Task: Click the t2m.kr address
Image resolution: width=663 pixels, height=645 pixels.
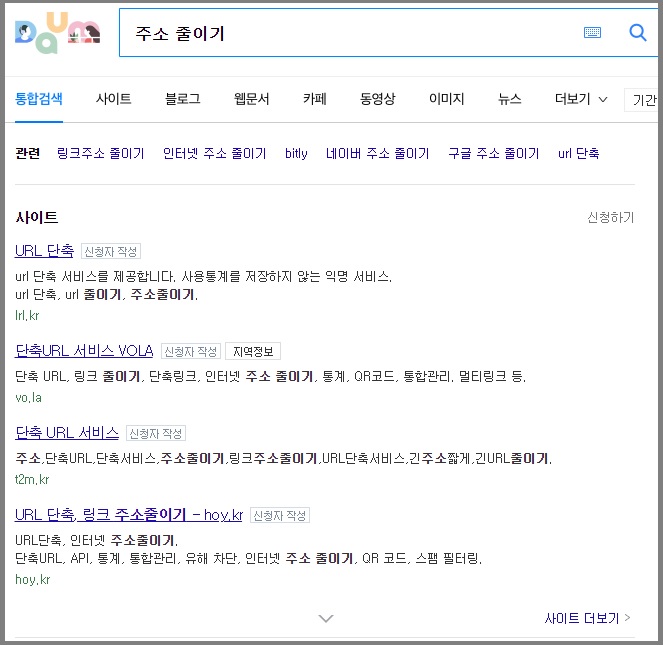Action: pos(32,480)
